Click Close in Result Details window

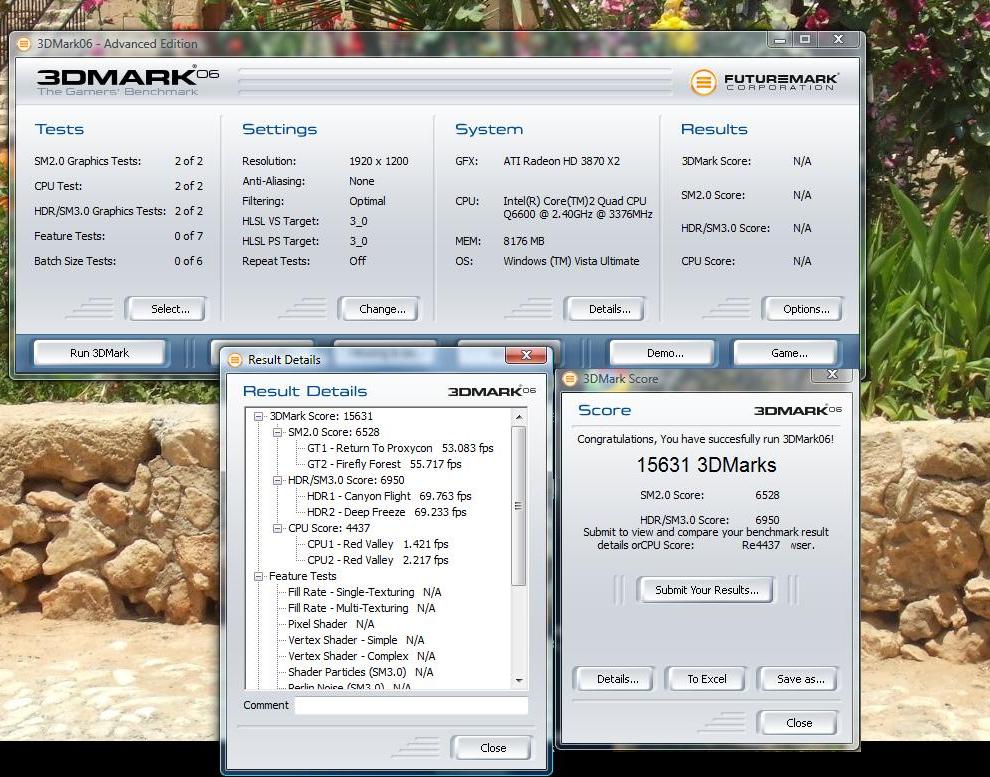[493, 748]
